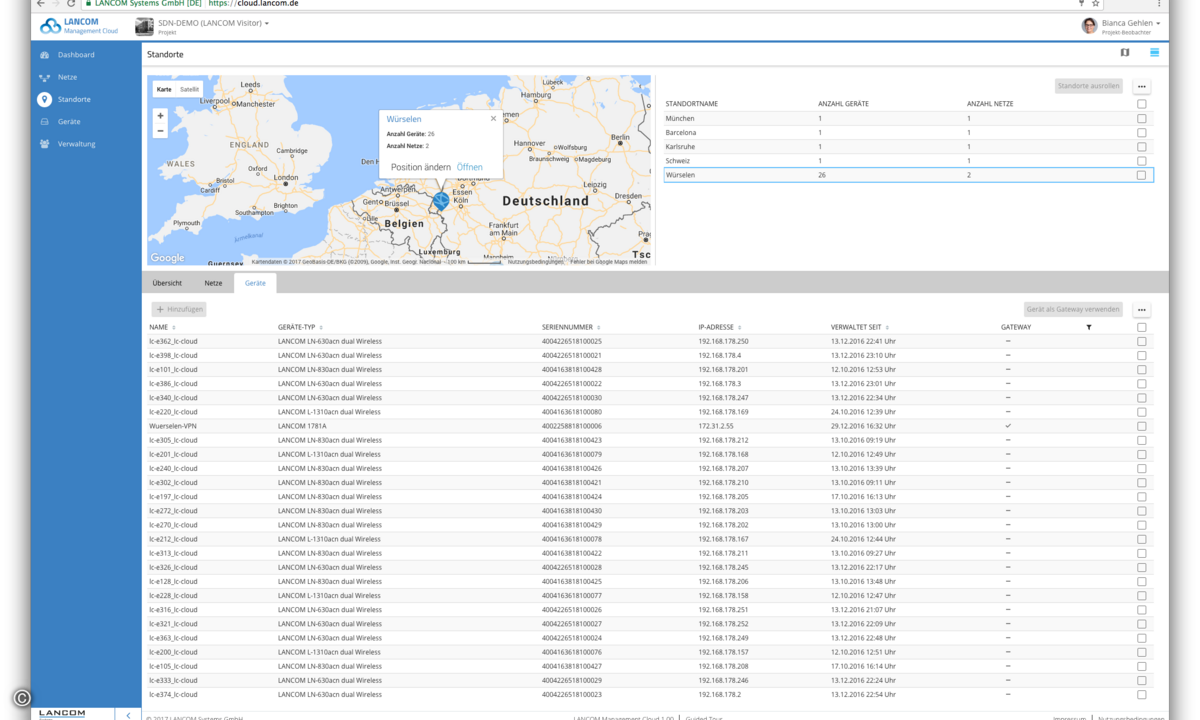1200x720 pixels.
Task: Click device lc-e398_lc-cloud name
Action: [173, 356]
